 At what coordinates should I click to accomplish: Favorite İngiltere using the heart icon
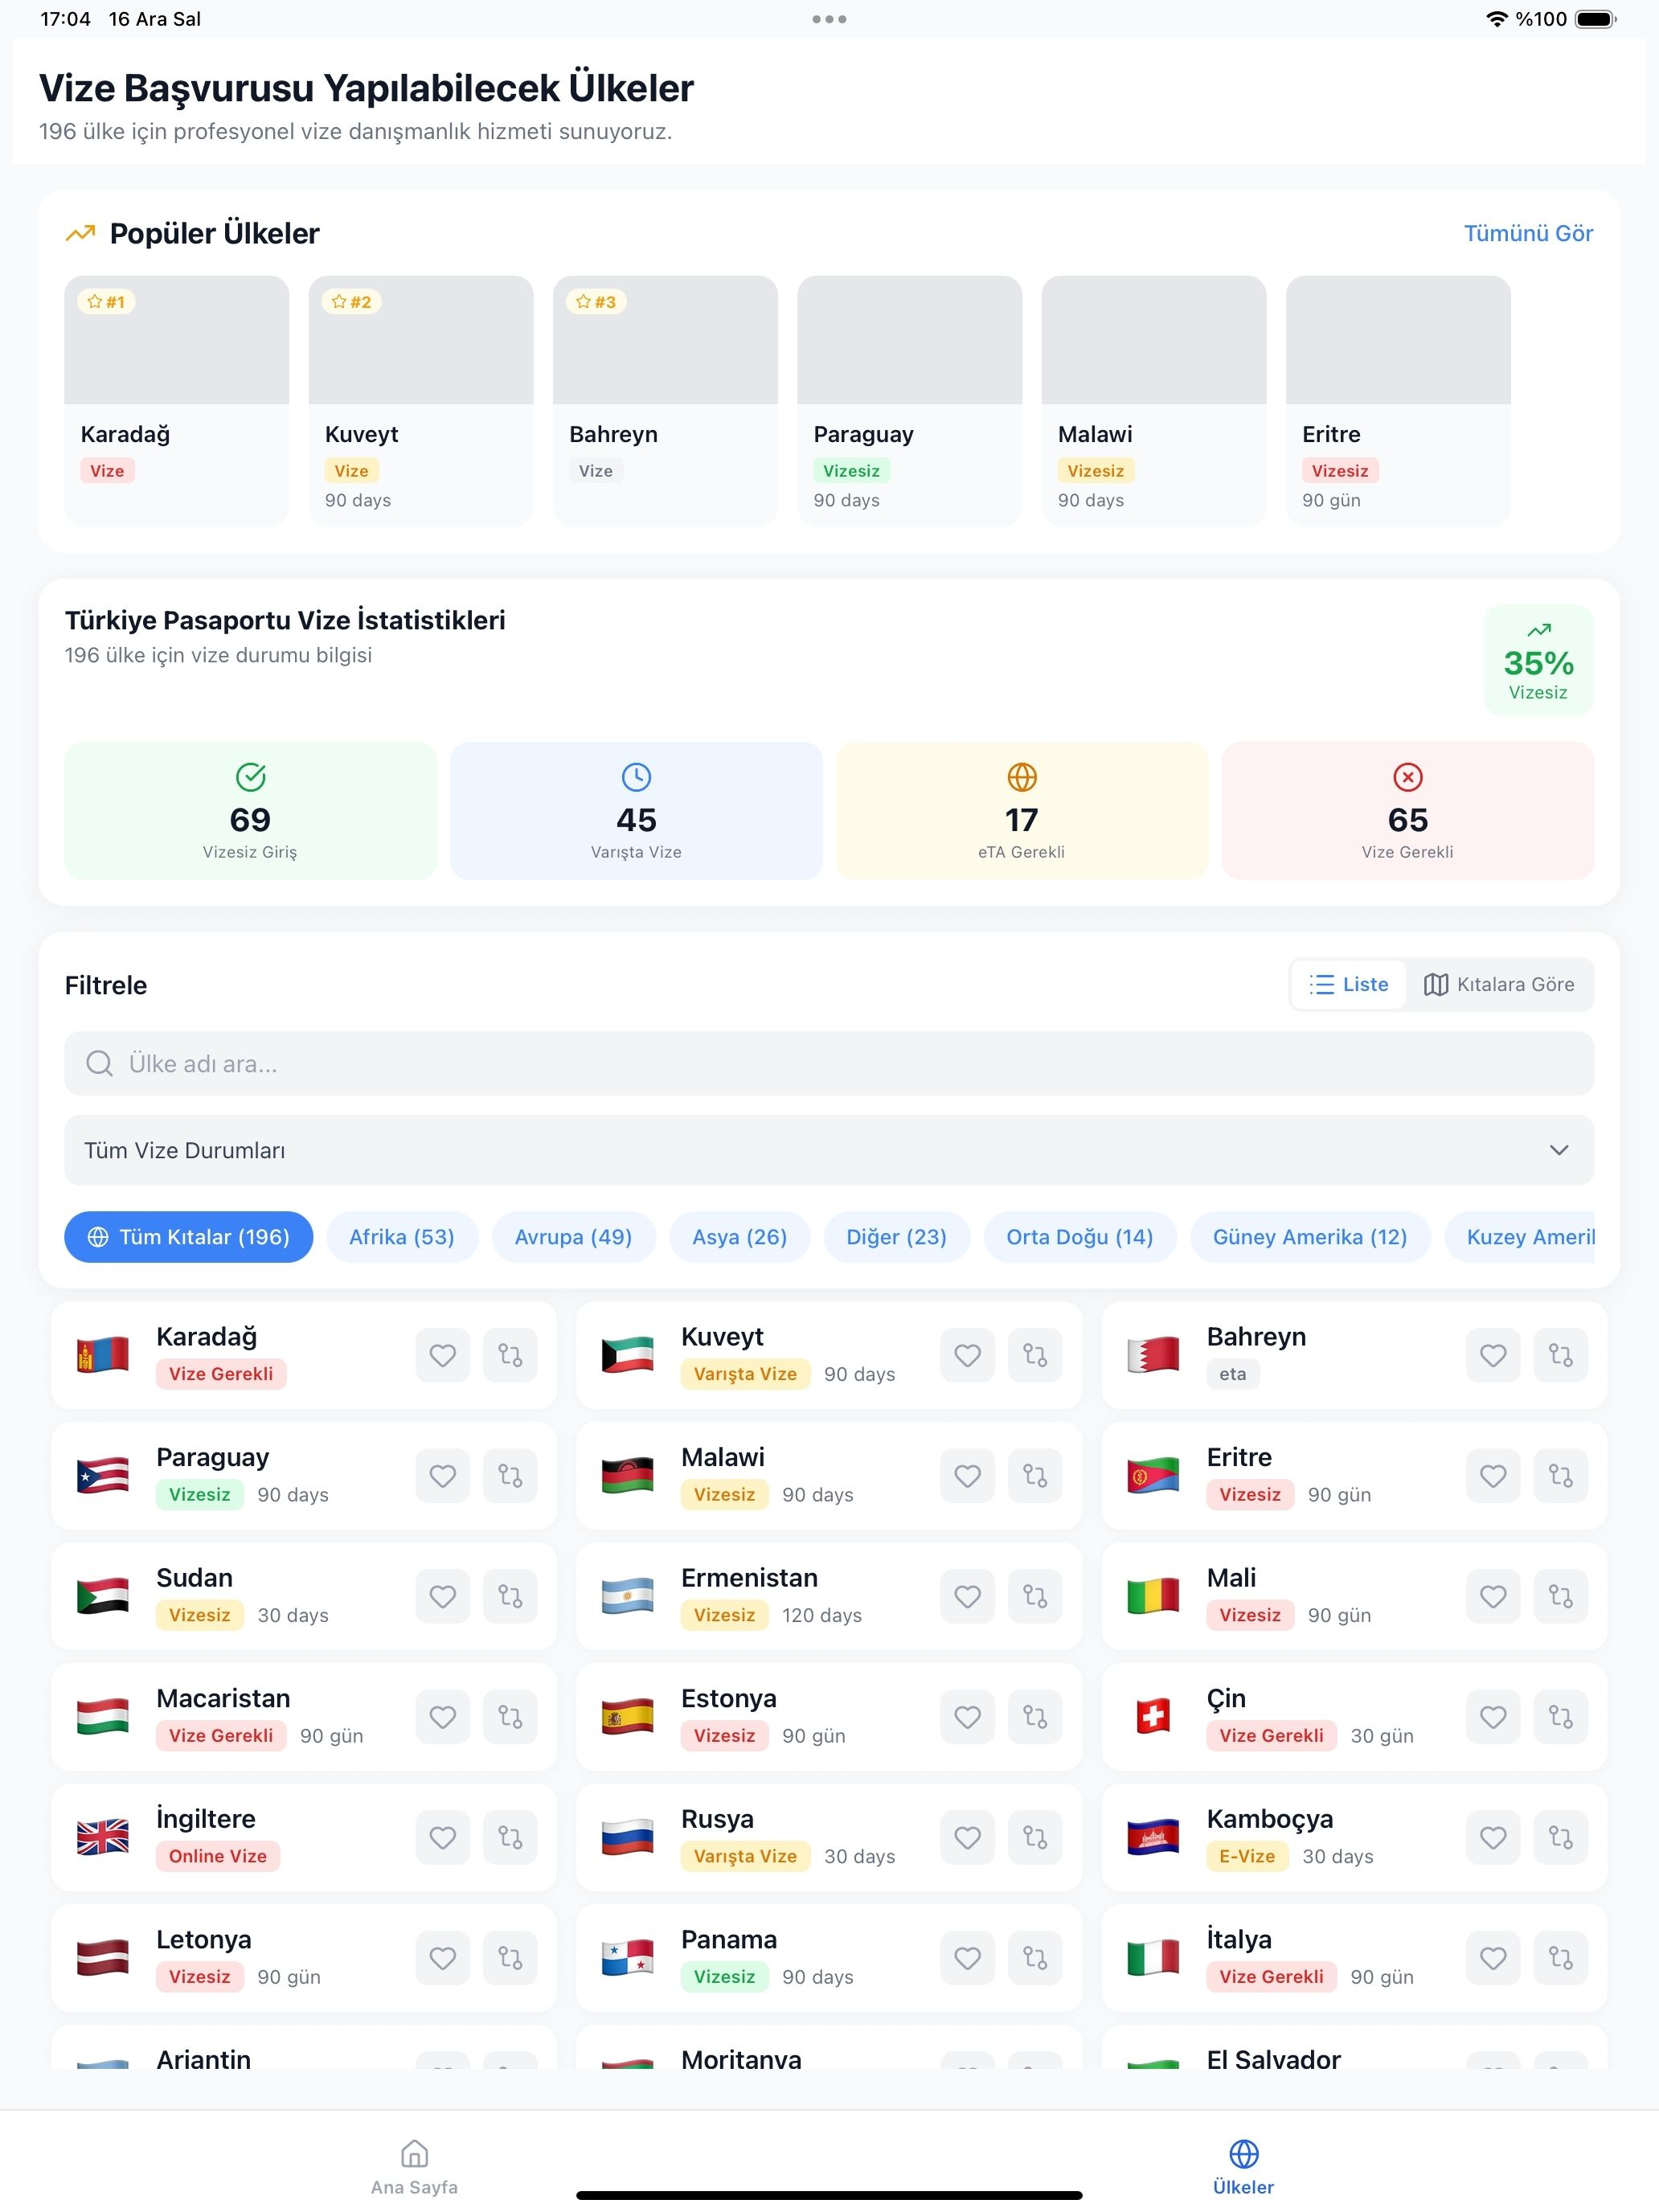442,1837
